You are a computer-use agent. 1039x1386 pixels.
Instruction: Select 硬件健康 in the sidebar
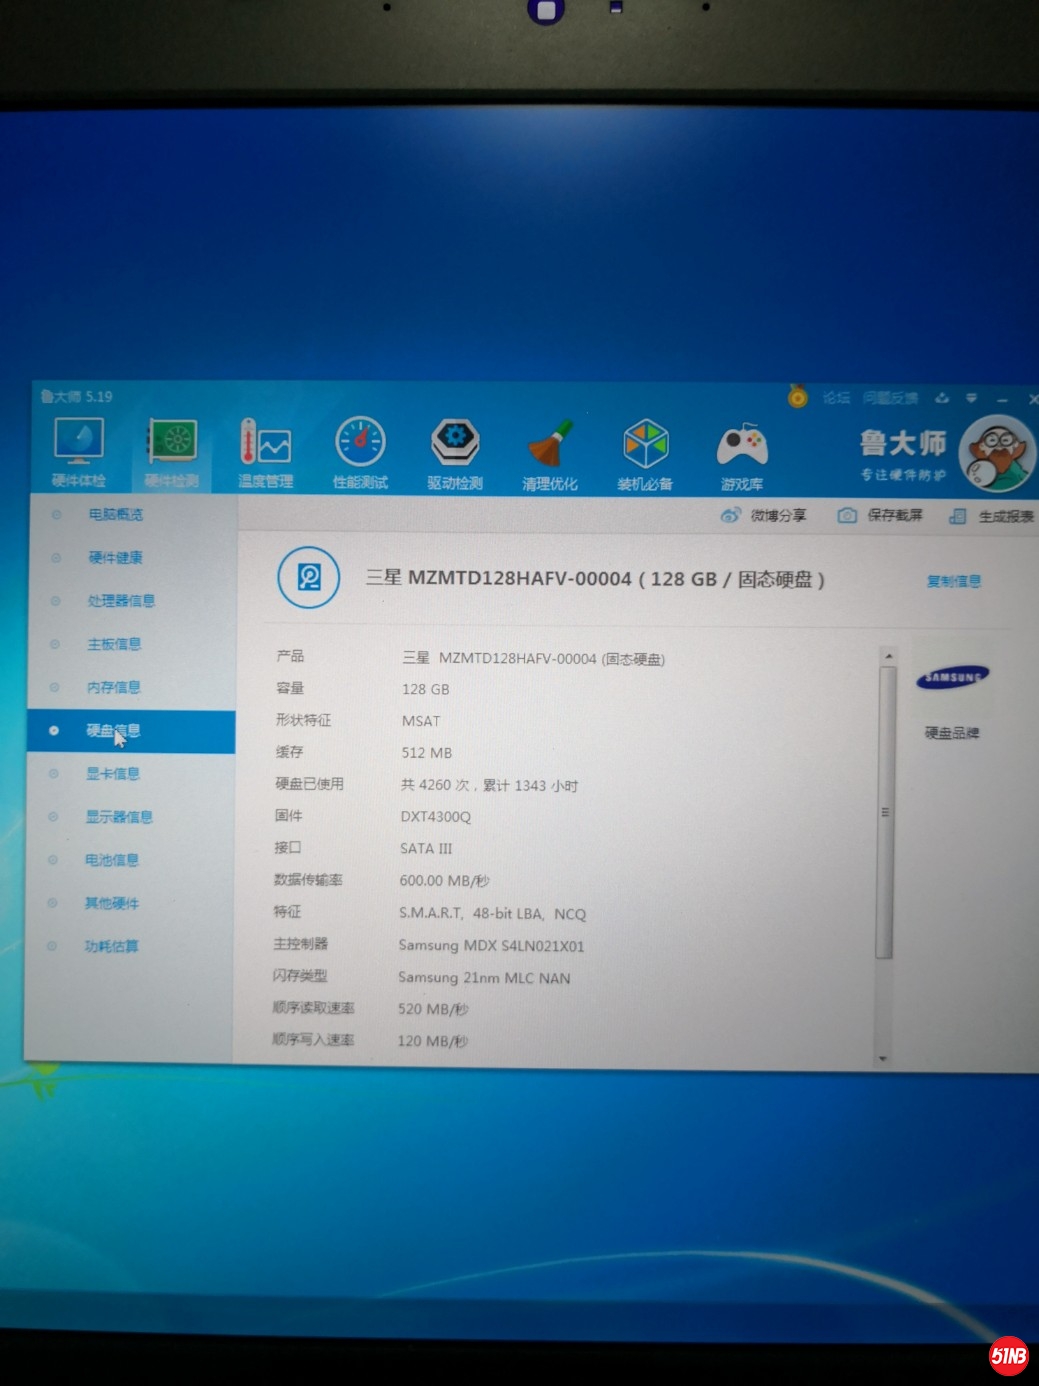click(x=115, y=557)
